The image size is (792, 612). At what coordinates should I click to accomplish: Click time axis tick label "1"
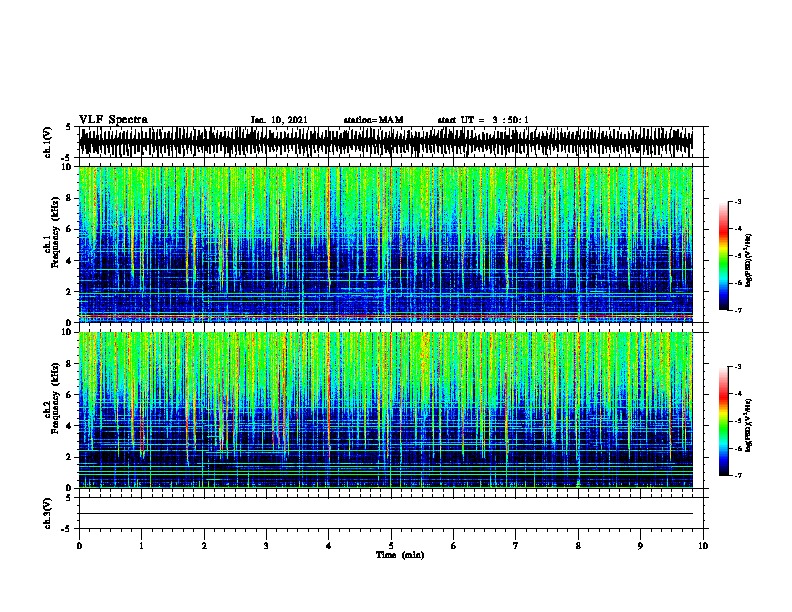[x=141, y=546]
